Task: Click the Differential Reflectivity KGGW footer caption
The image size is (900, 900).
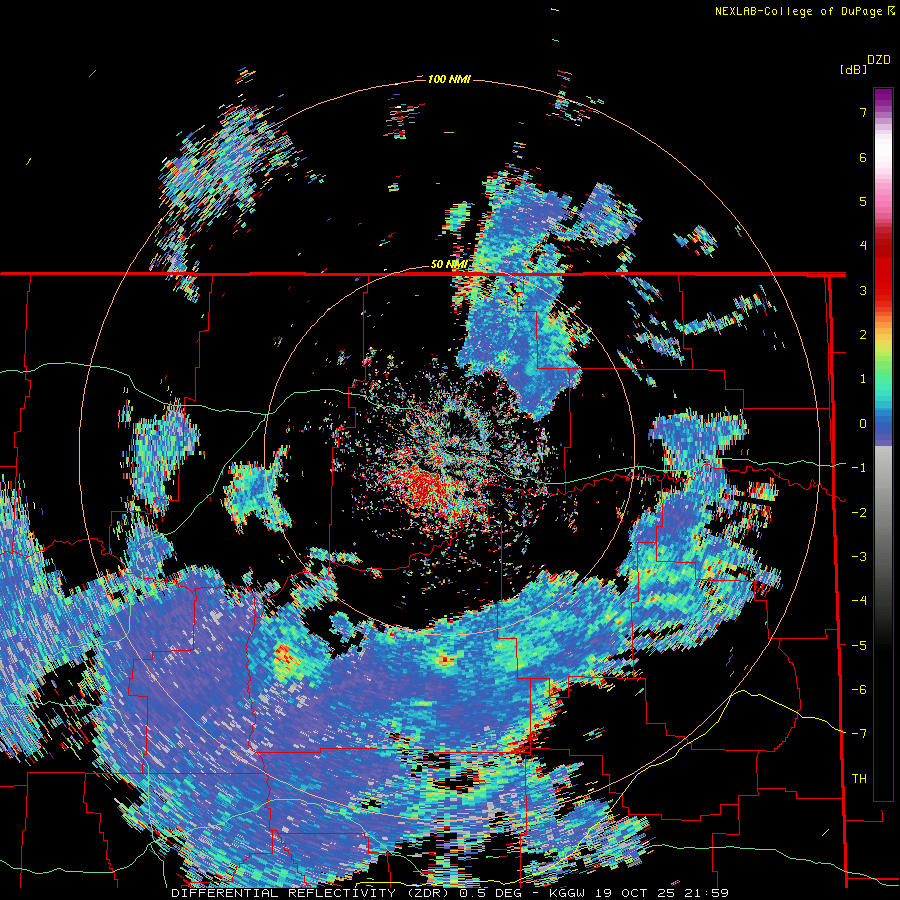Action: click(x=450, y=893)
